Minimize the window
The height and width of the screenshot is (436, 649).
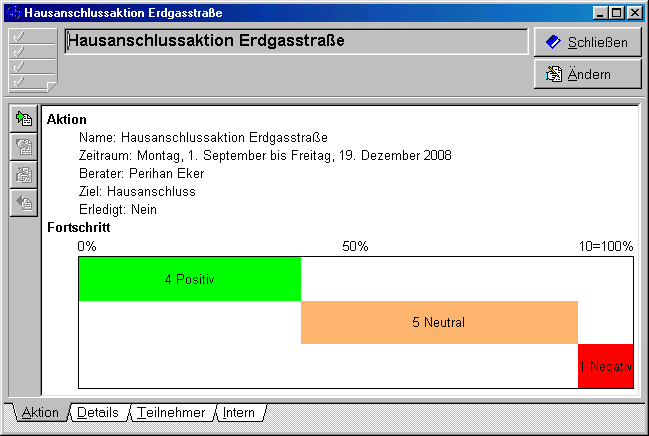pos(600,13)
